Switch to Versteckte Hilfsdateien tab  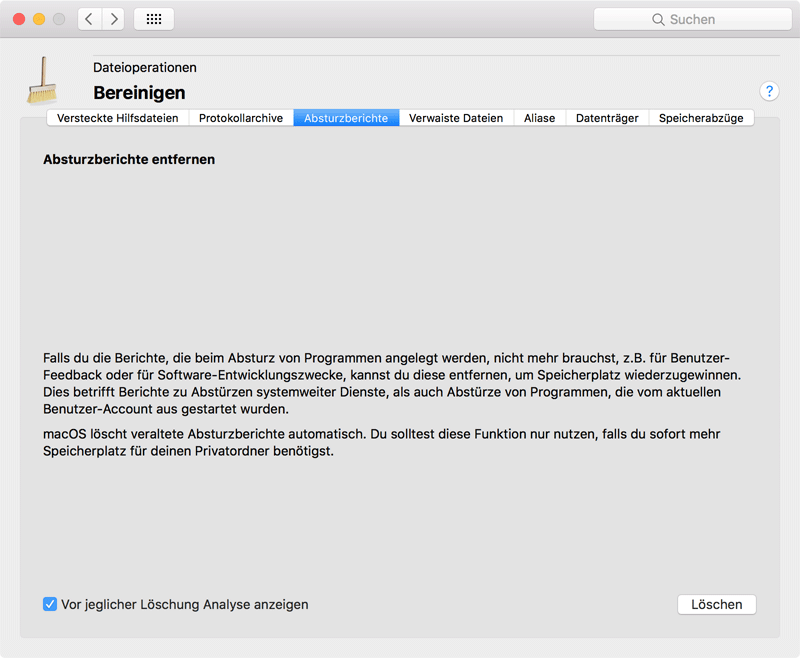click(x=118, y=118)
